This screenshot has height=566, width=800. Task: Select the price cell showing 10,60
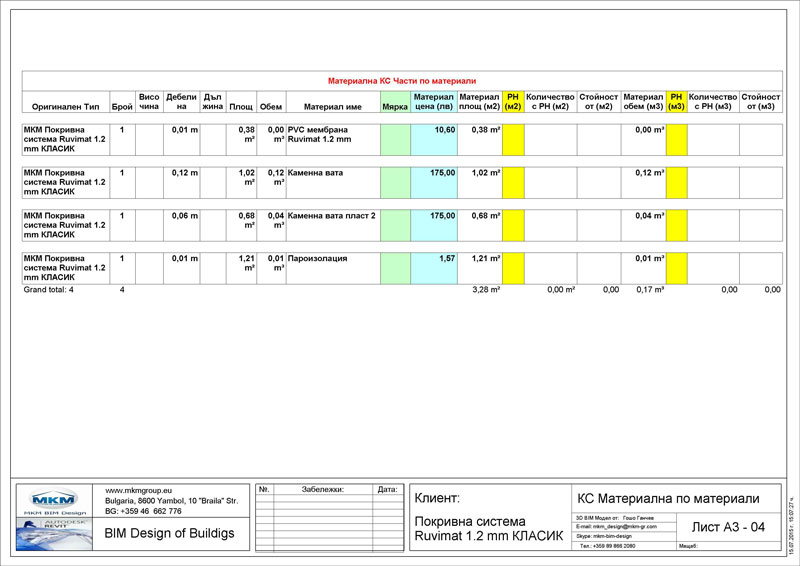click(434, 140)
